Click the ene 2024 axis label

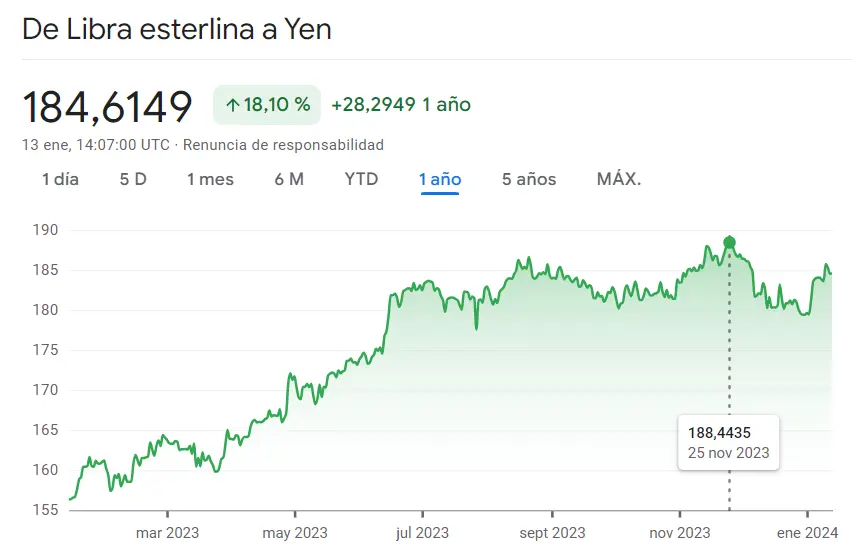[807, 533]
